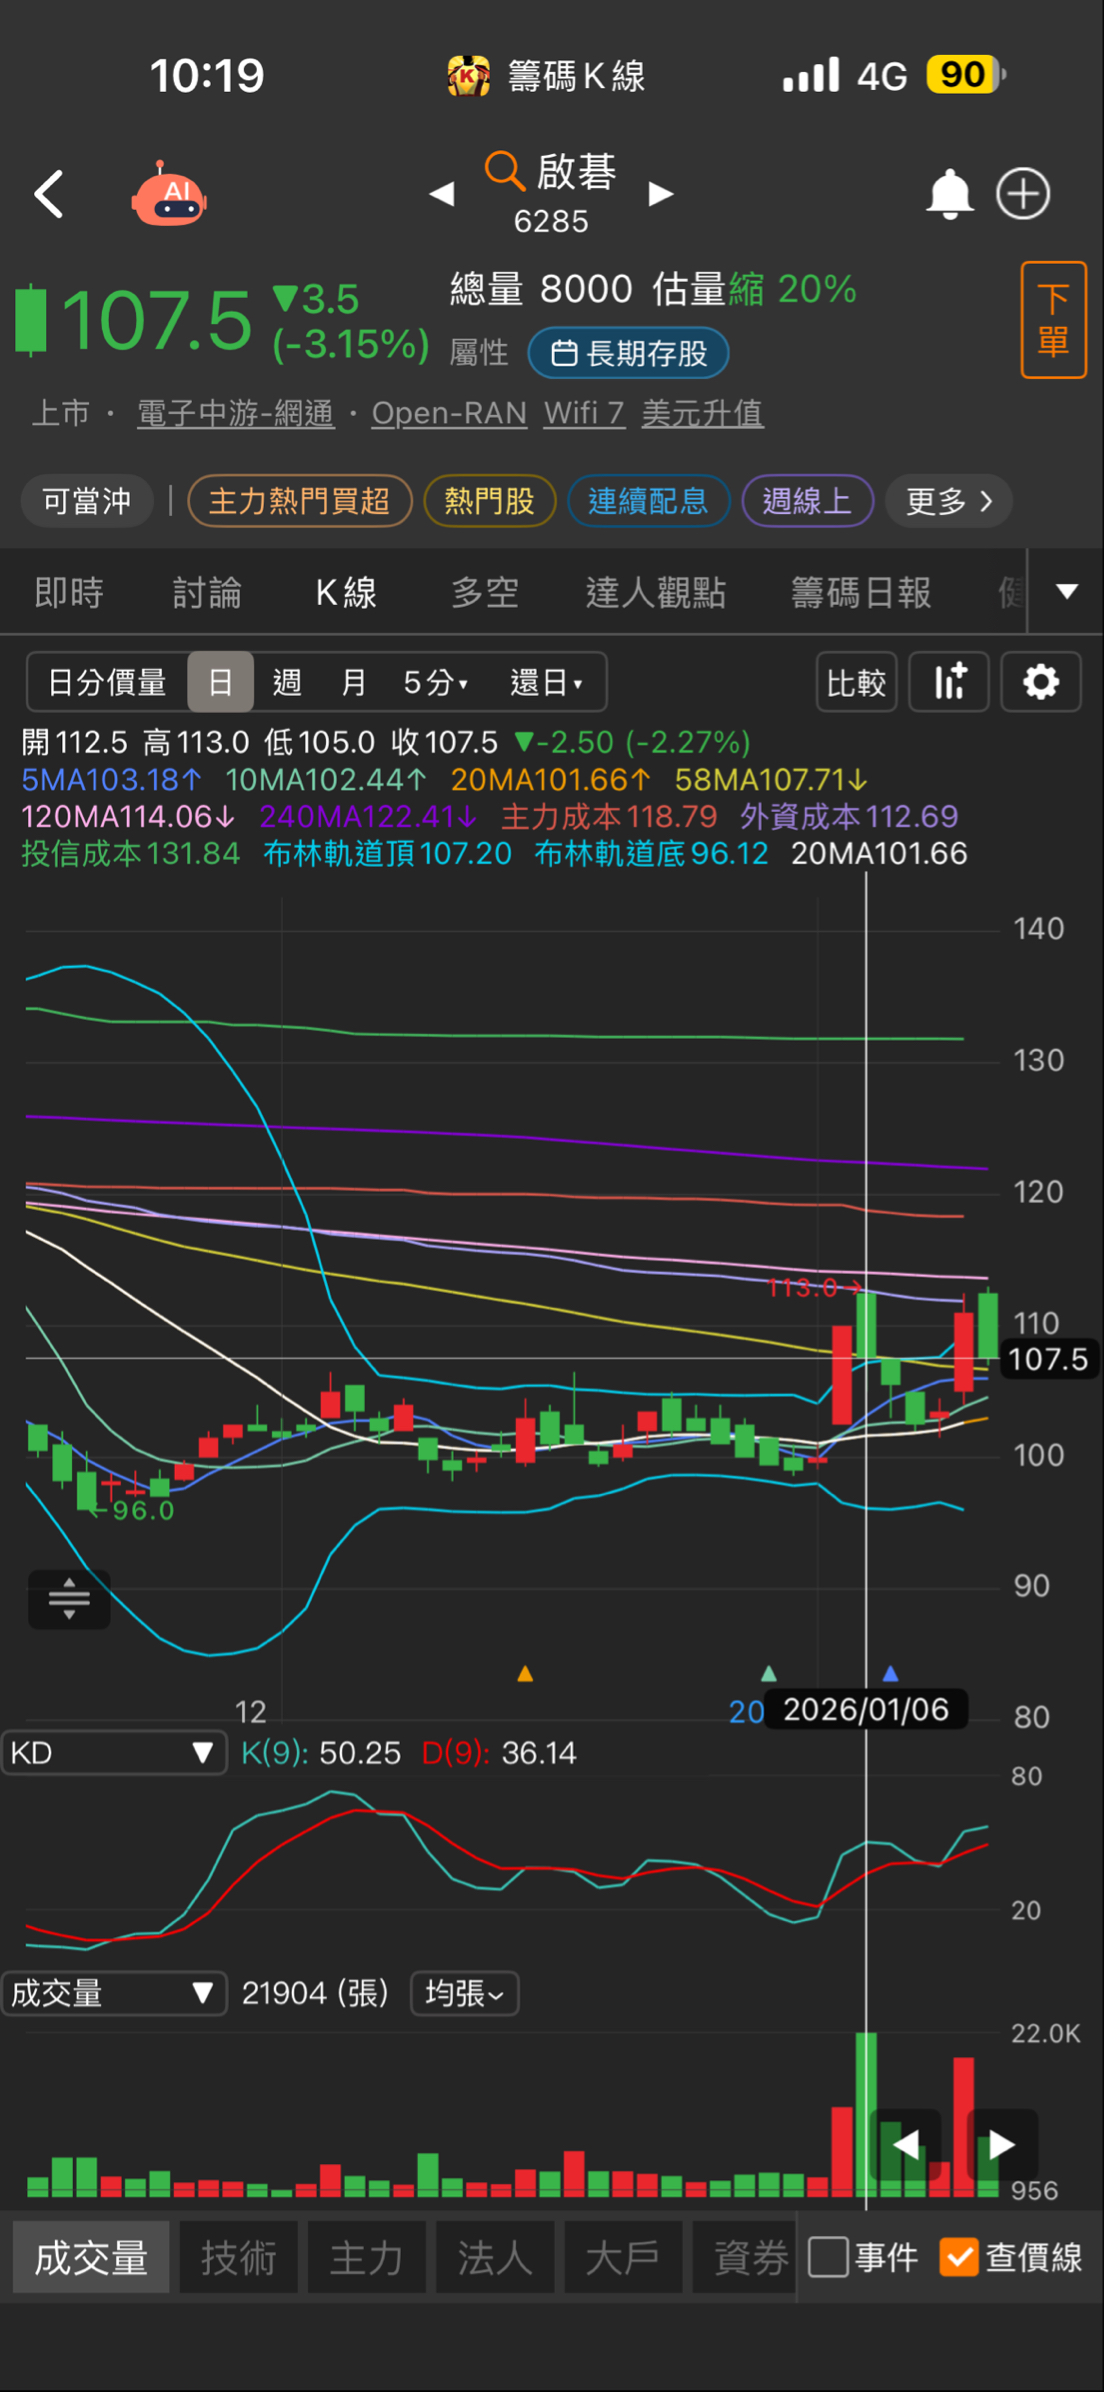Expand the tab list dropdown arrow
The height and width of the screenshot is (2392, 1104).
point(1067,592)
